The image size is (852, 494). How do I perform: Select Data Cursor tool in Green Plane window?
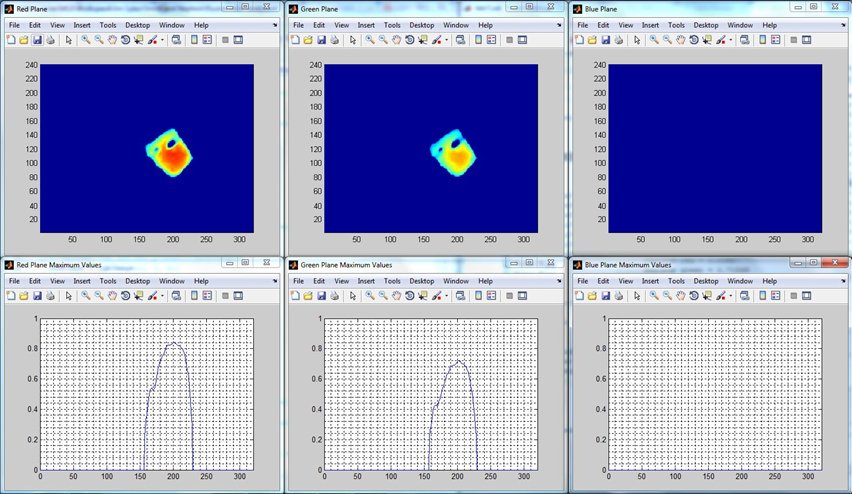423,40
